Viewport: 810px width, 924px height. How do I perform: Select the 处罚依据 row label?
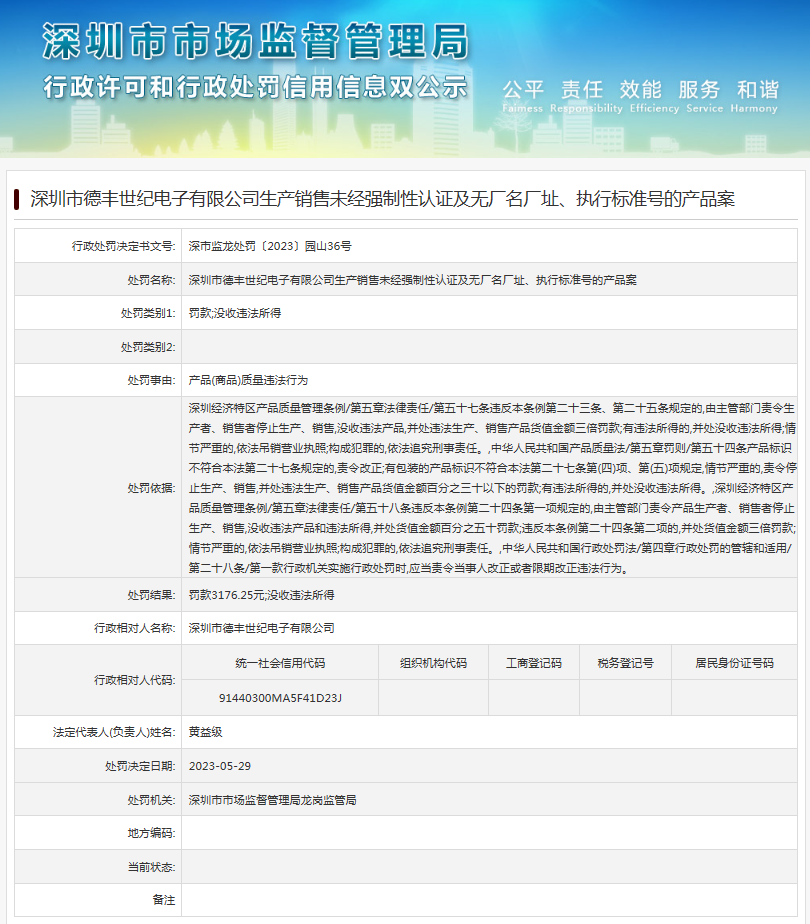[151, 488]
